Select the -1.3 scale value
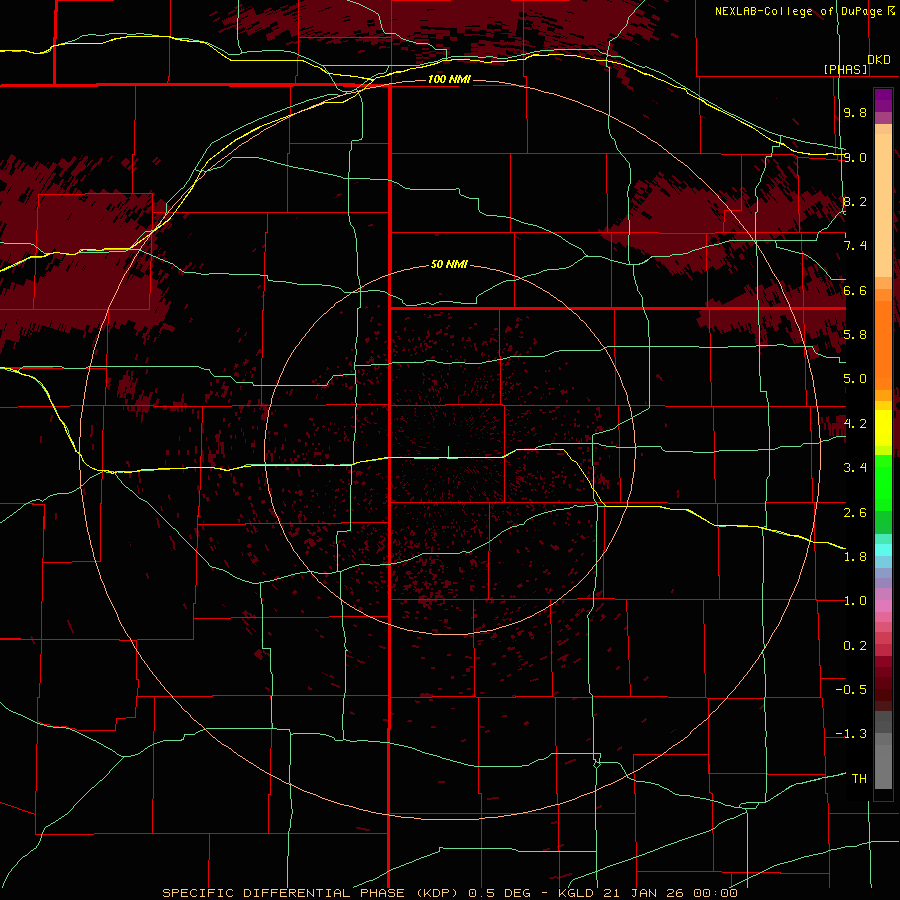 tap(851, 734)
